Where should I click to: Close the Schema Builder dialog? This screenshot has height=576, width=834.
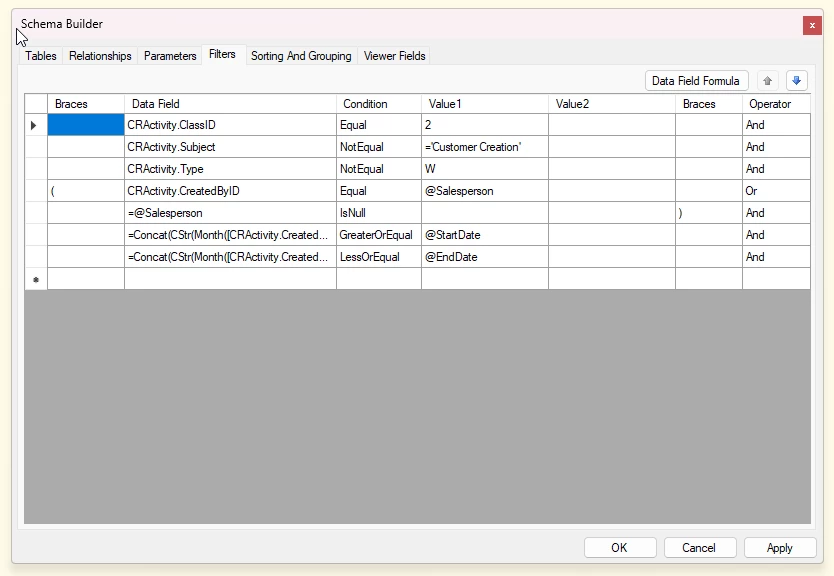tap(812, 25)
